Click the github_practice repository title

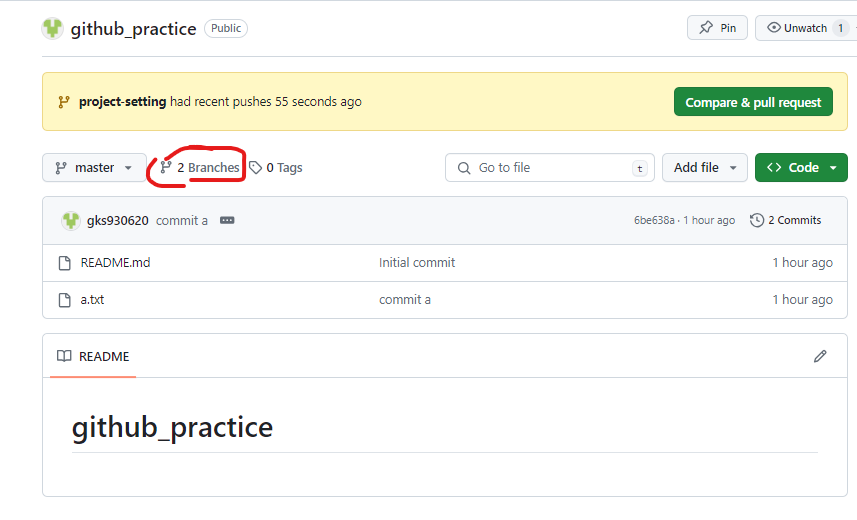point(133,28)
